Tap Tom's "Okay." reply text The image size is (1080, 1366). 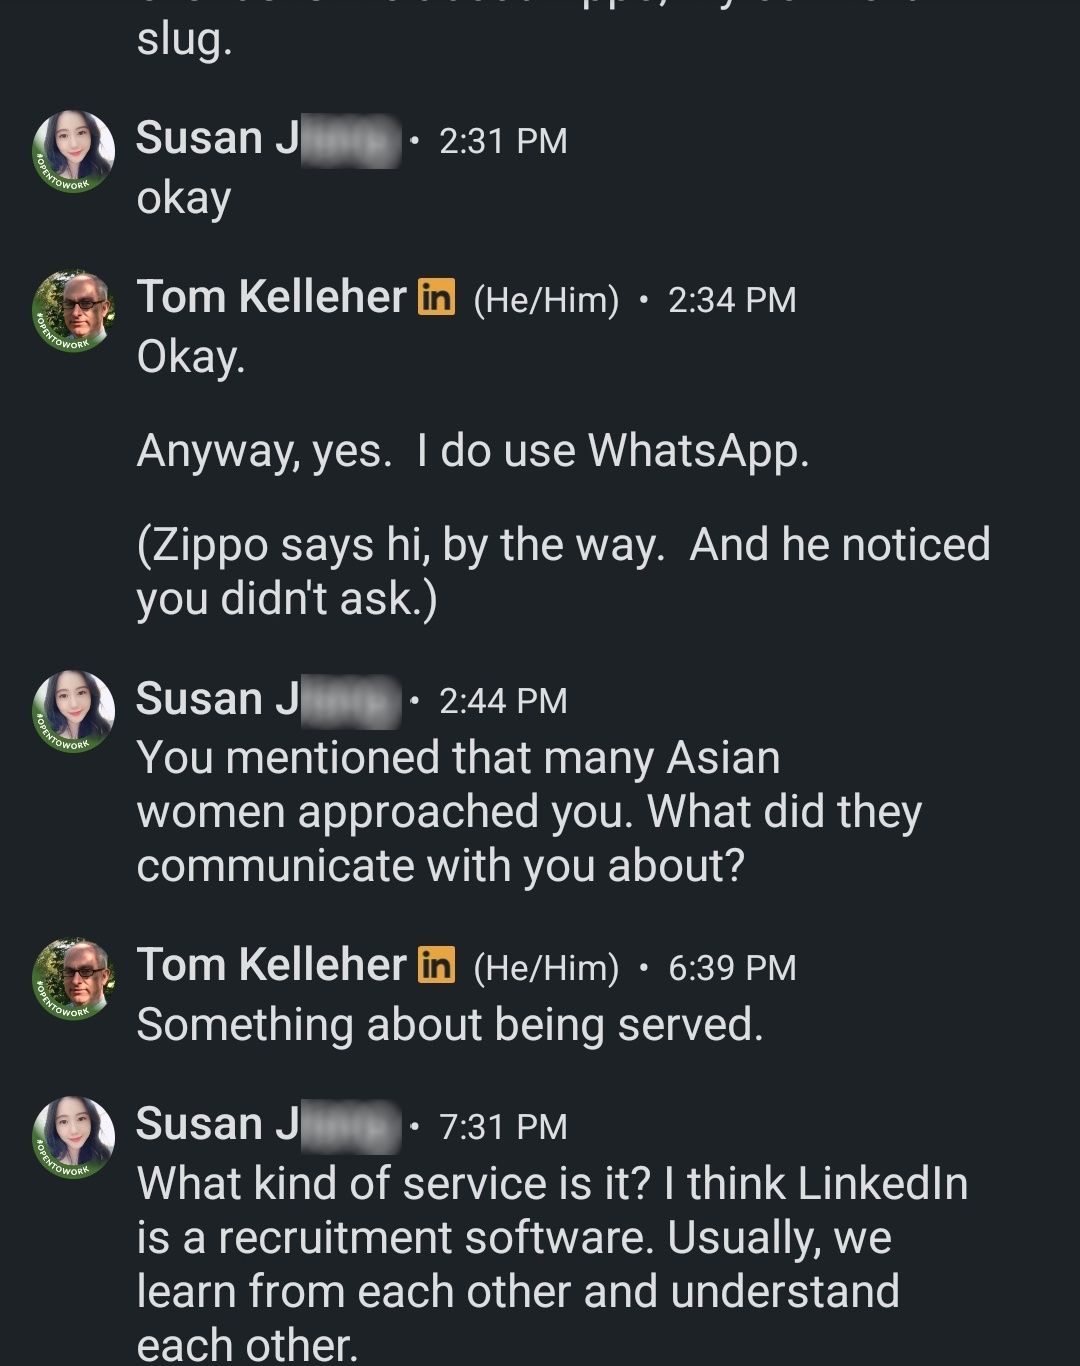[x=191, y=357]
